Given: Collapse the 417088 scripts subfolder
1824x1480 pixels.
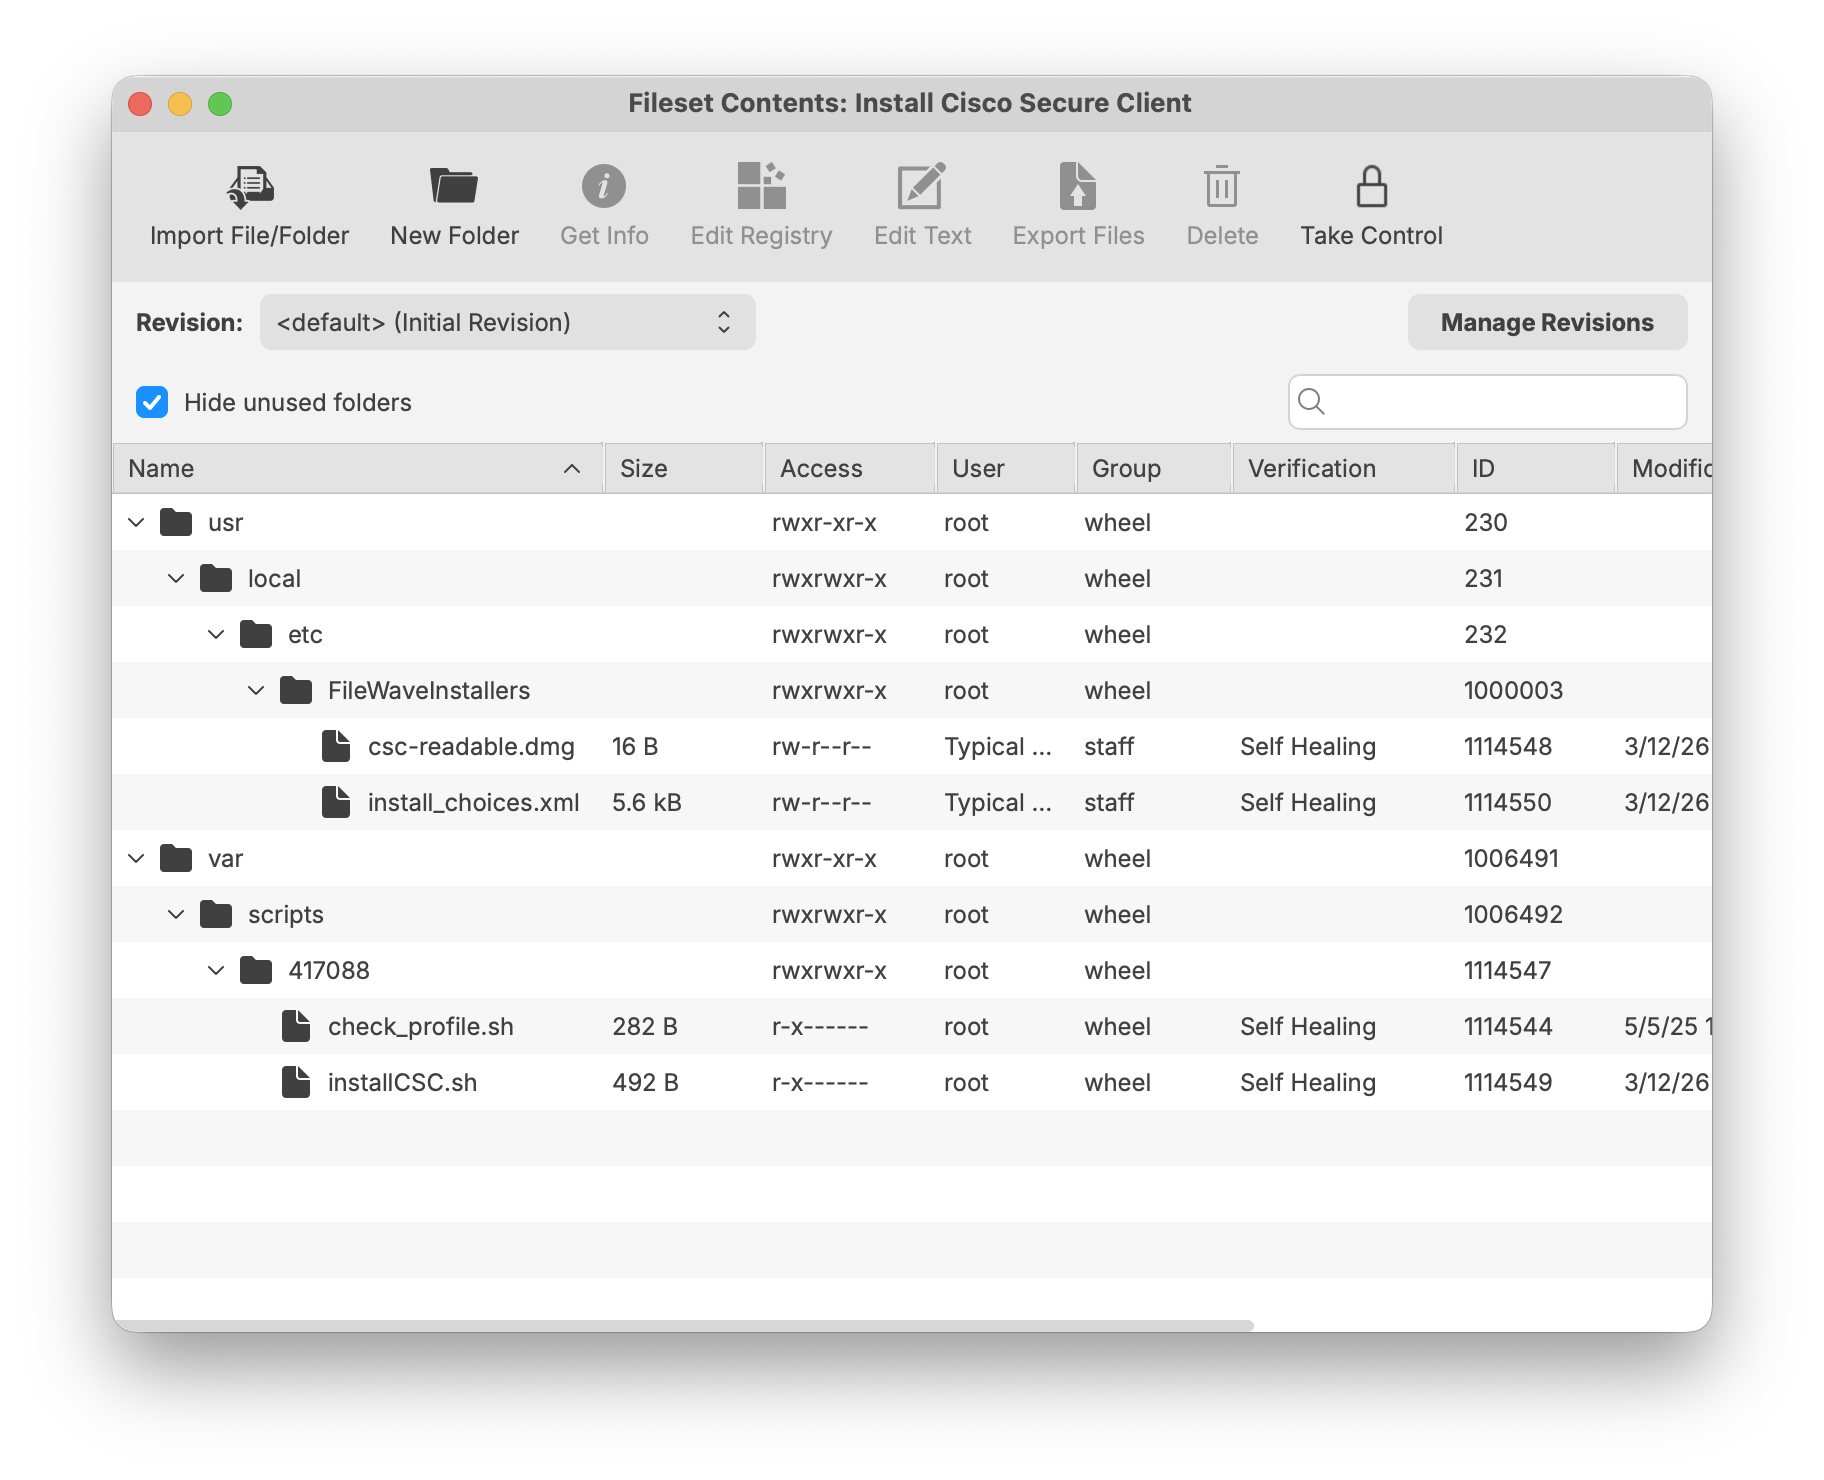Looking at the screenshot, I should (x=216, y=970).
